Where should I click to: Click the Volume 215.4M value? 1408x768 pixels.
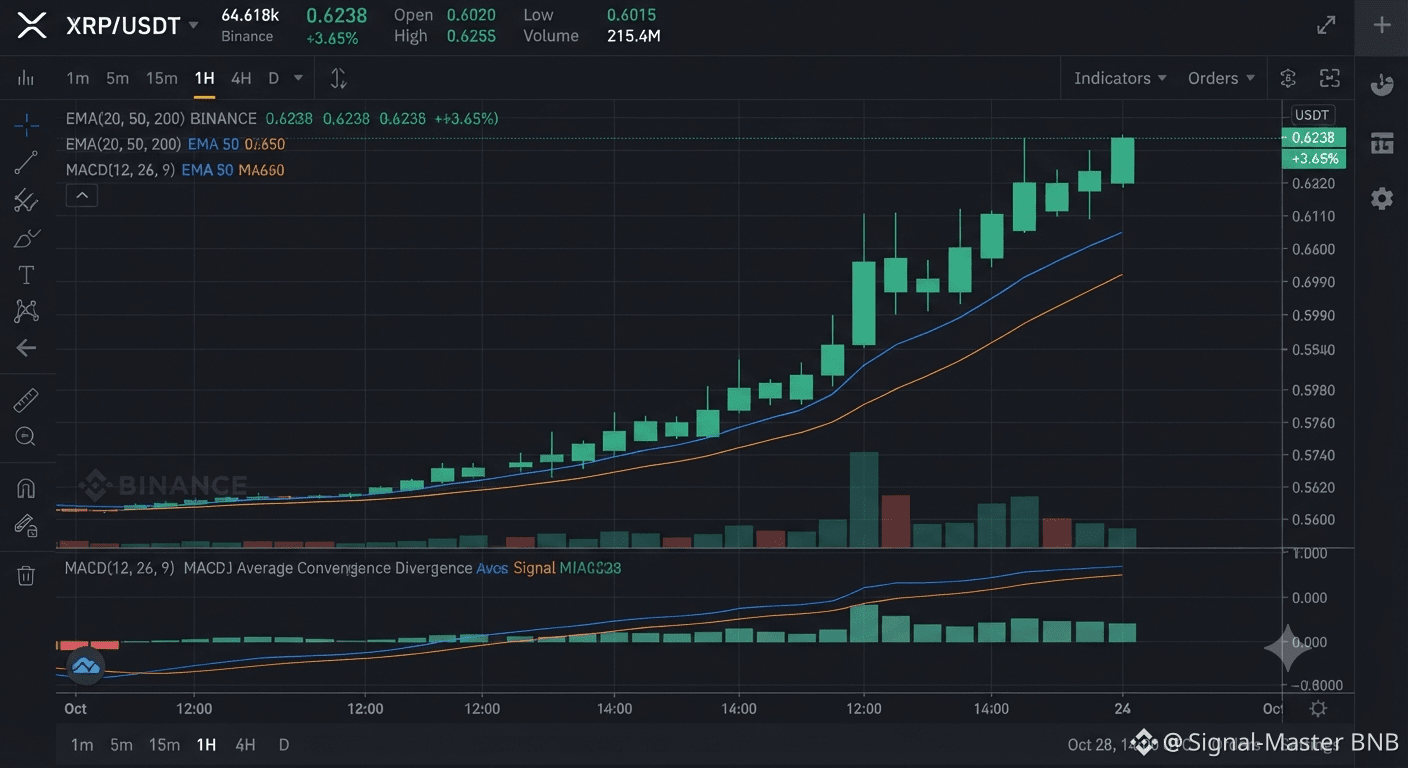coord(633,36)
